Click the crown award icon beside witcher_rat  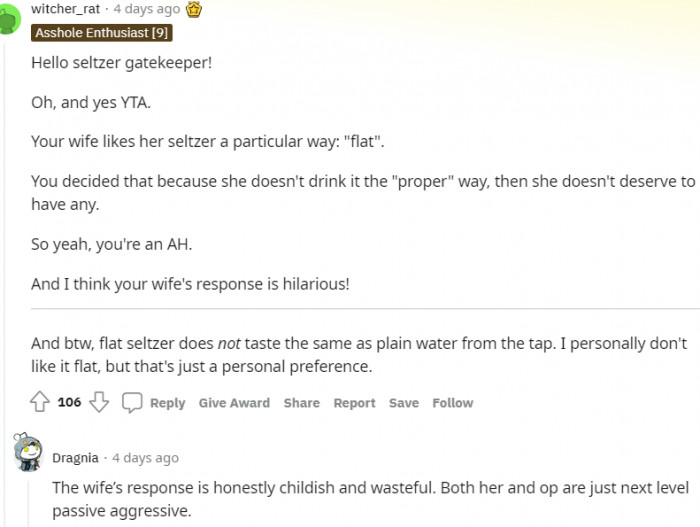click(x=195, y=9)
